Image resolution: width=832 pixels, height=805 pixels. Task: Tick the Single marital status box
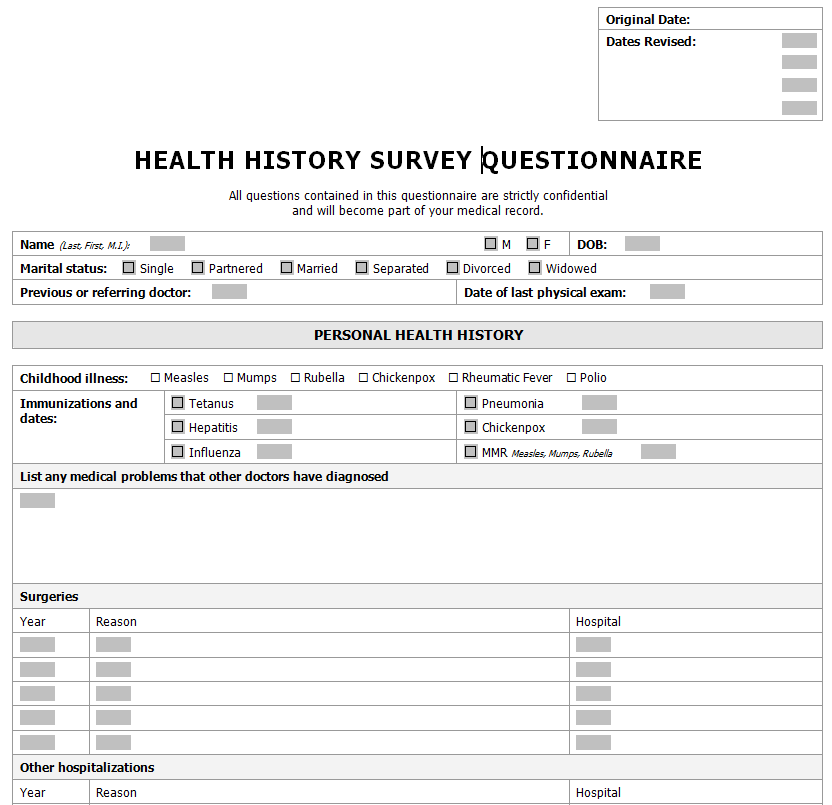(x=128, y=267)
